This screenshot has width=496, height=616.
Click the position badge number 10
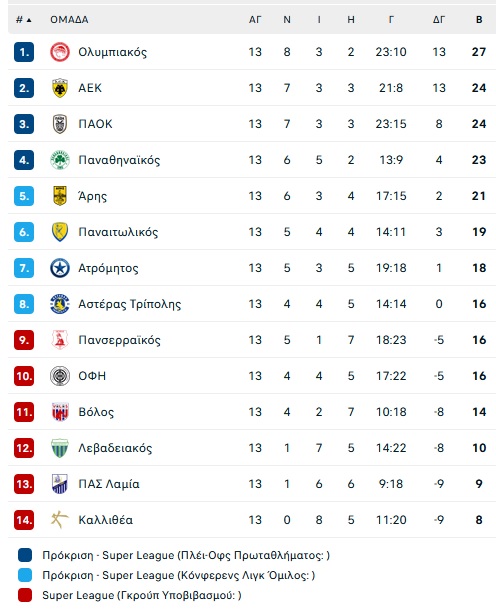(24, 376)
